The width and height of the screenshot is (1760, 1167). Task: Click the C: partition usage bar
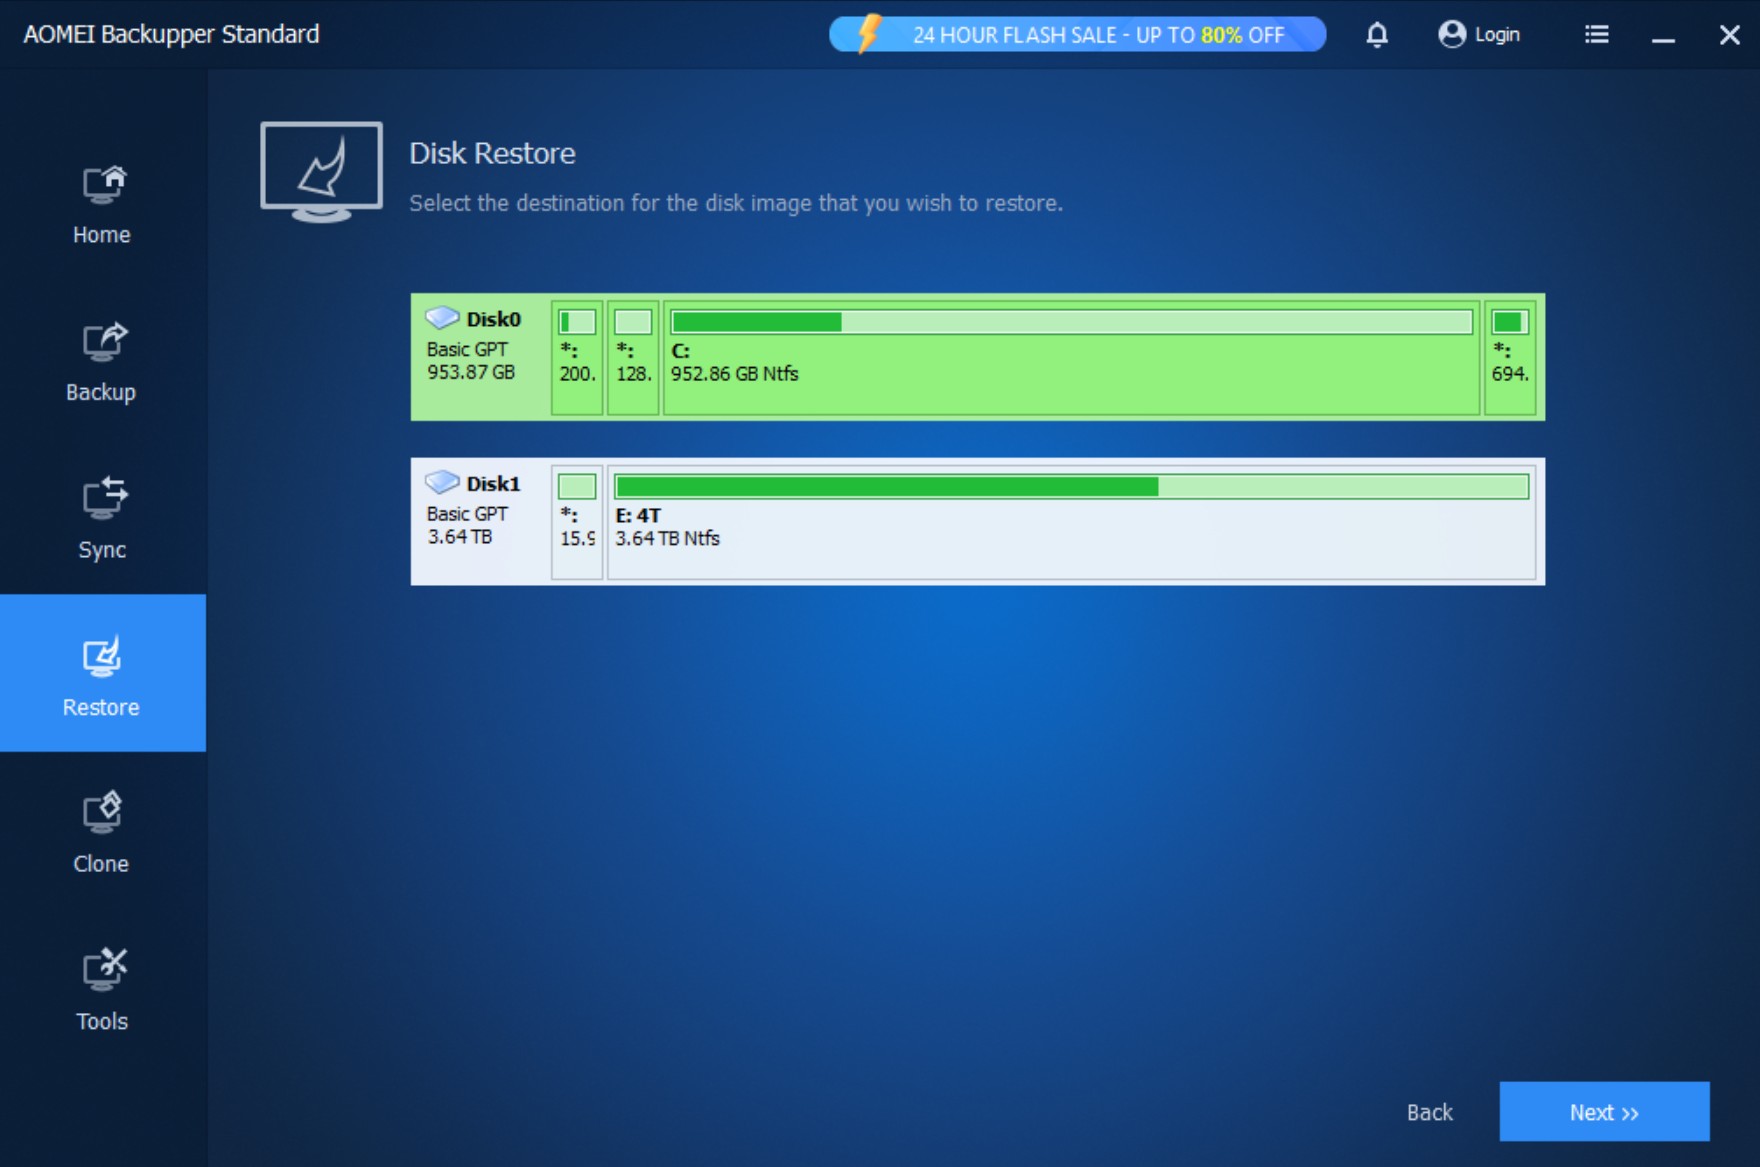pyautogui.click(x=1072, y=322)
